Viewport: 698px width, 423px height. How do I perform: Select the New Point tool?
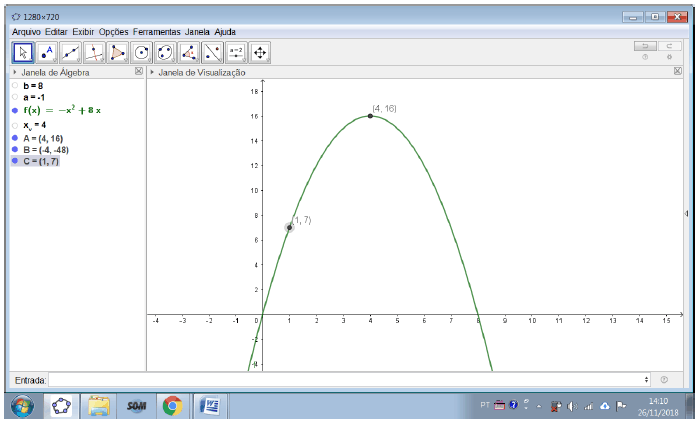point(47,52)
